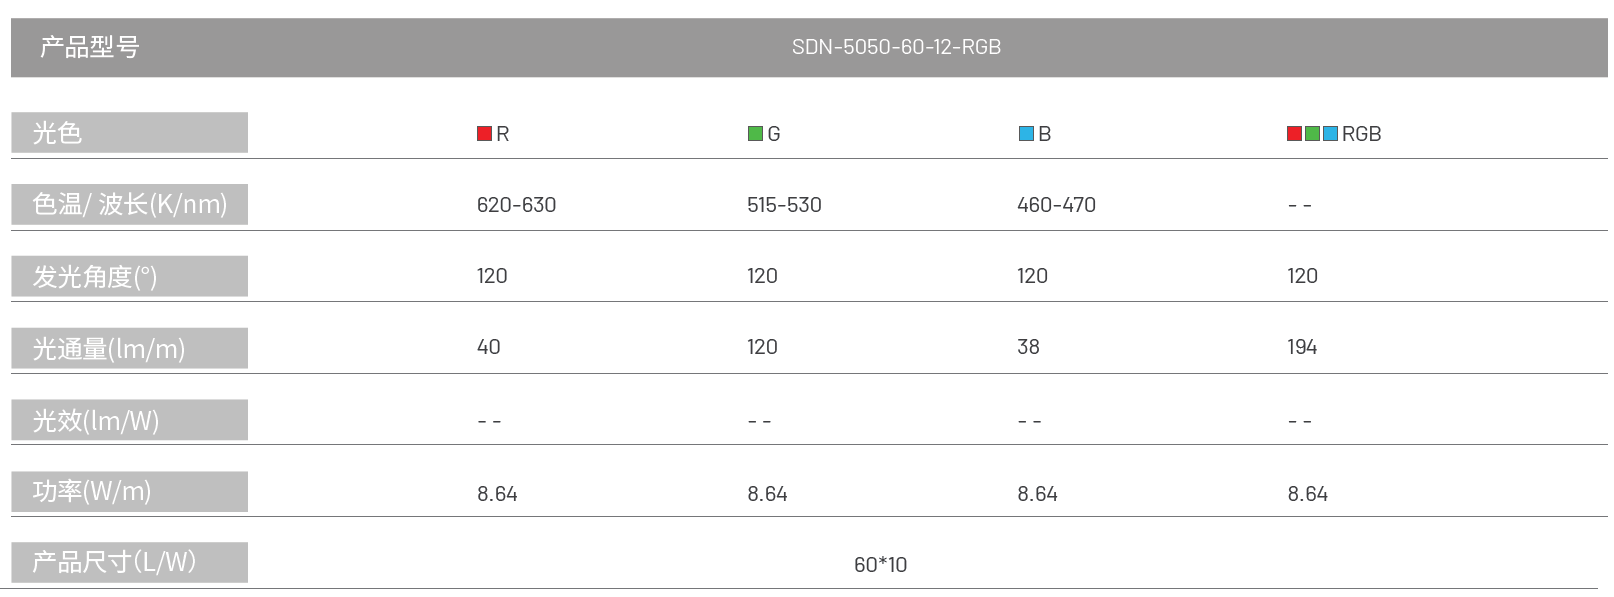1614x597 pixels.
Task: Click the green square next to G
Action: 756,134
